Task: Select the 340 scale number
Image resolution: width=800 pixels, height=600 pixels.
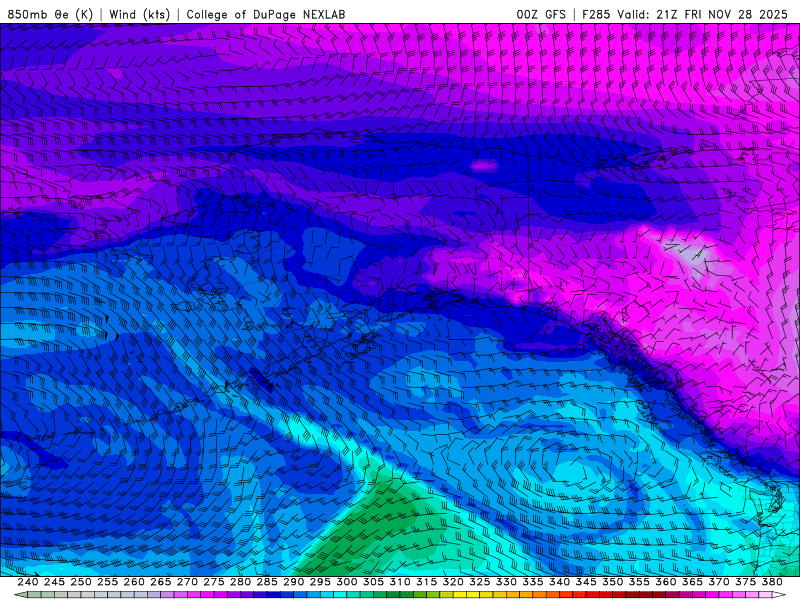Action: coord(559,582)
